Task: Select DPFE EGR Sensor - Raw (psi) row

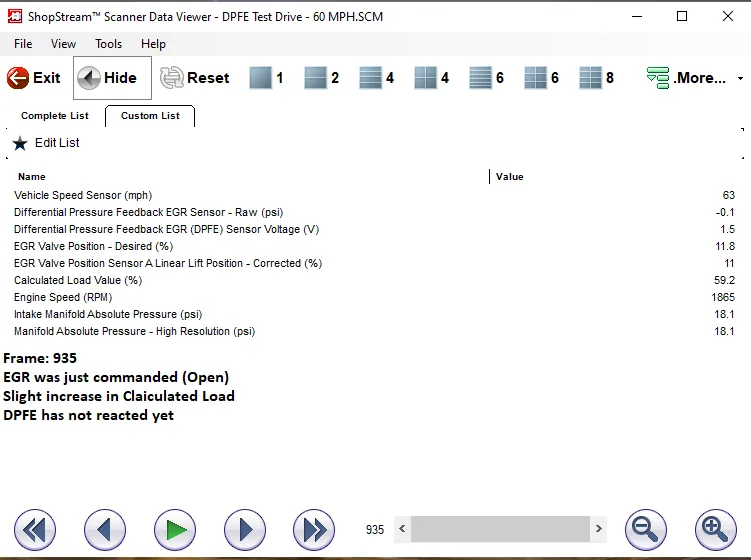Action: point(375,212)
